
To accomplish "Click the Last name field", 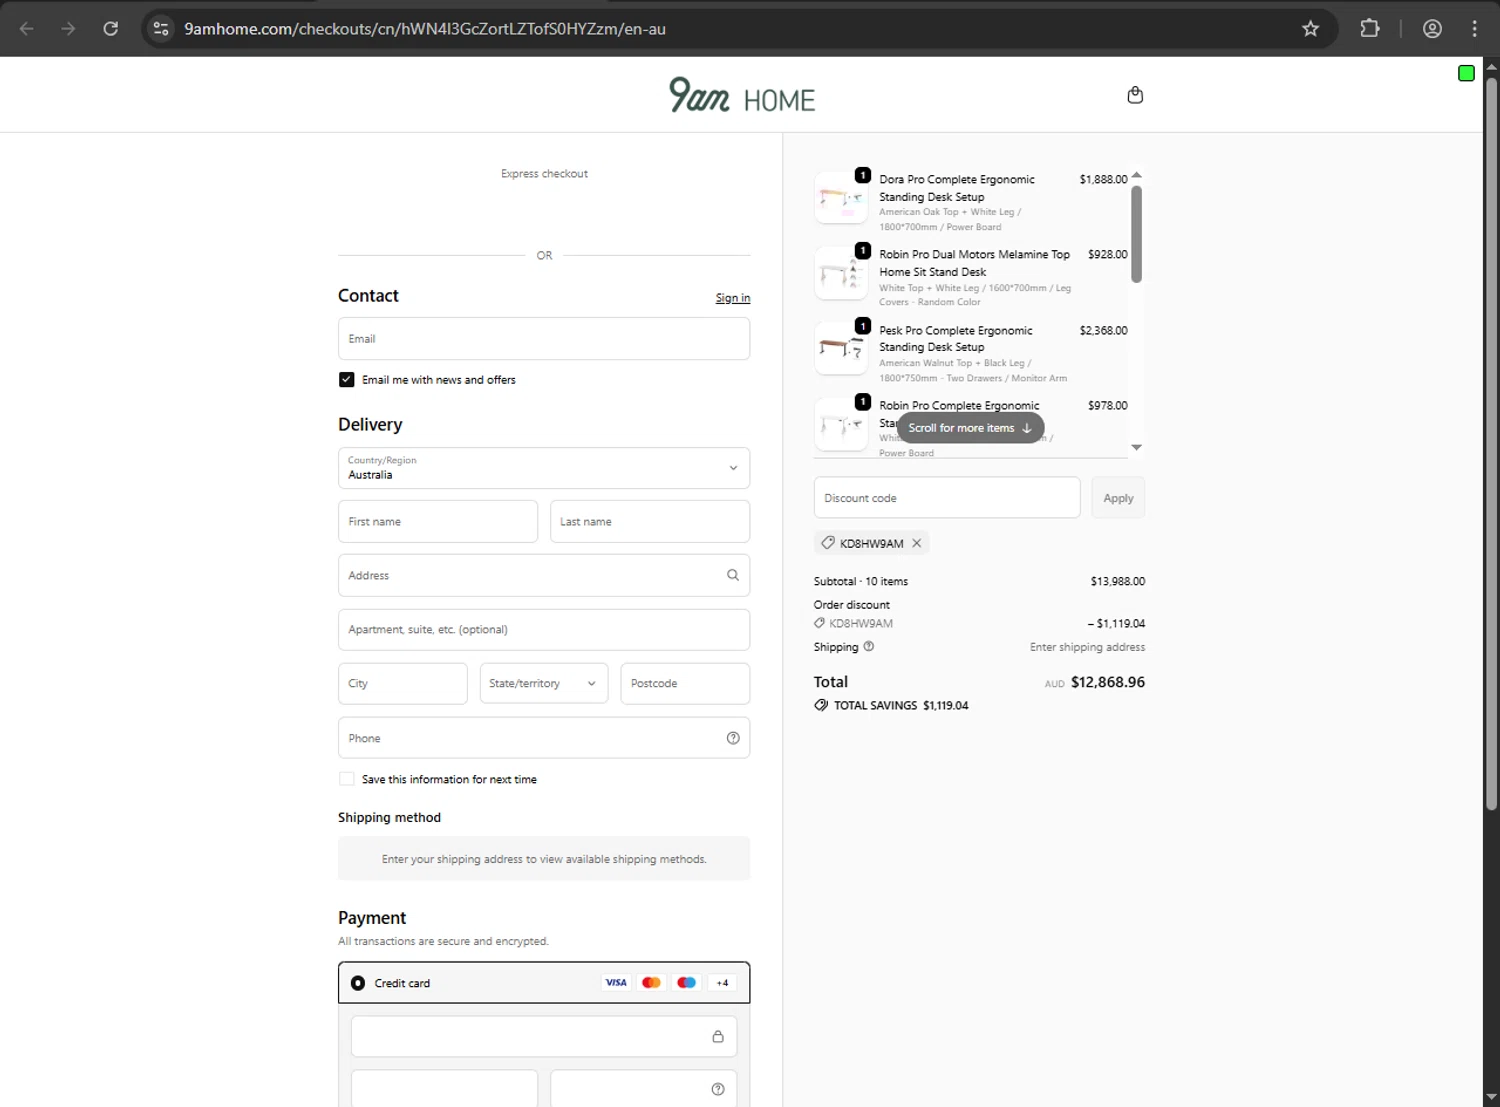I will click(x=650, y=521).
